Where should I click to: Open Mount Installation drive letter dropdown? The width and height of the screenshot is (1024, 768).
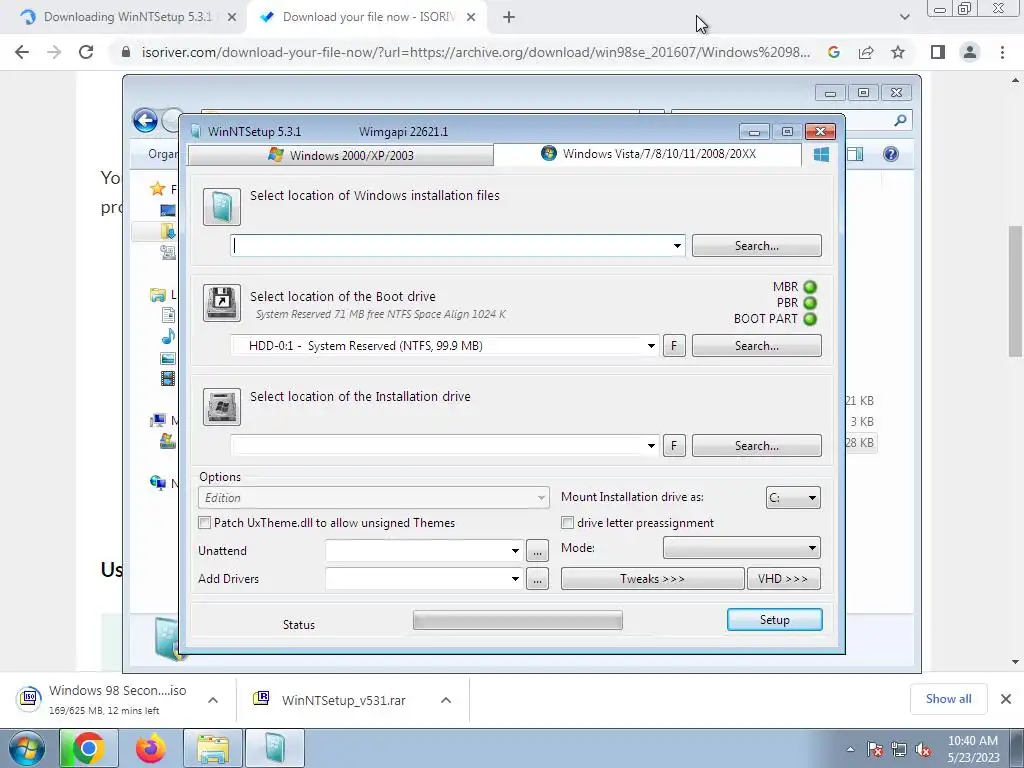point(793,498)
